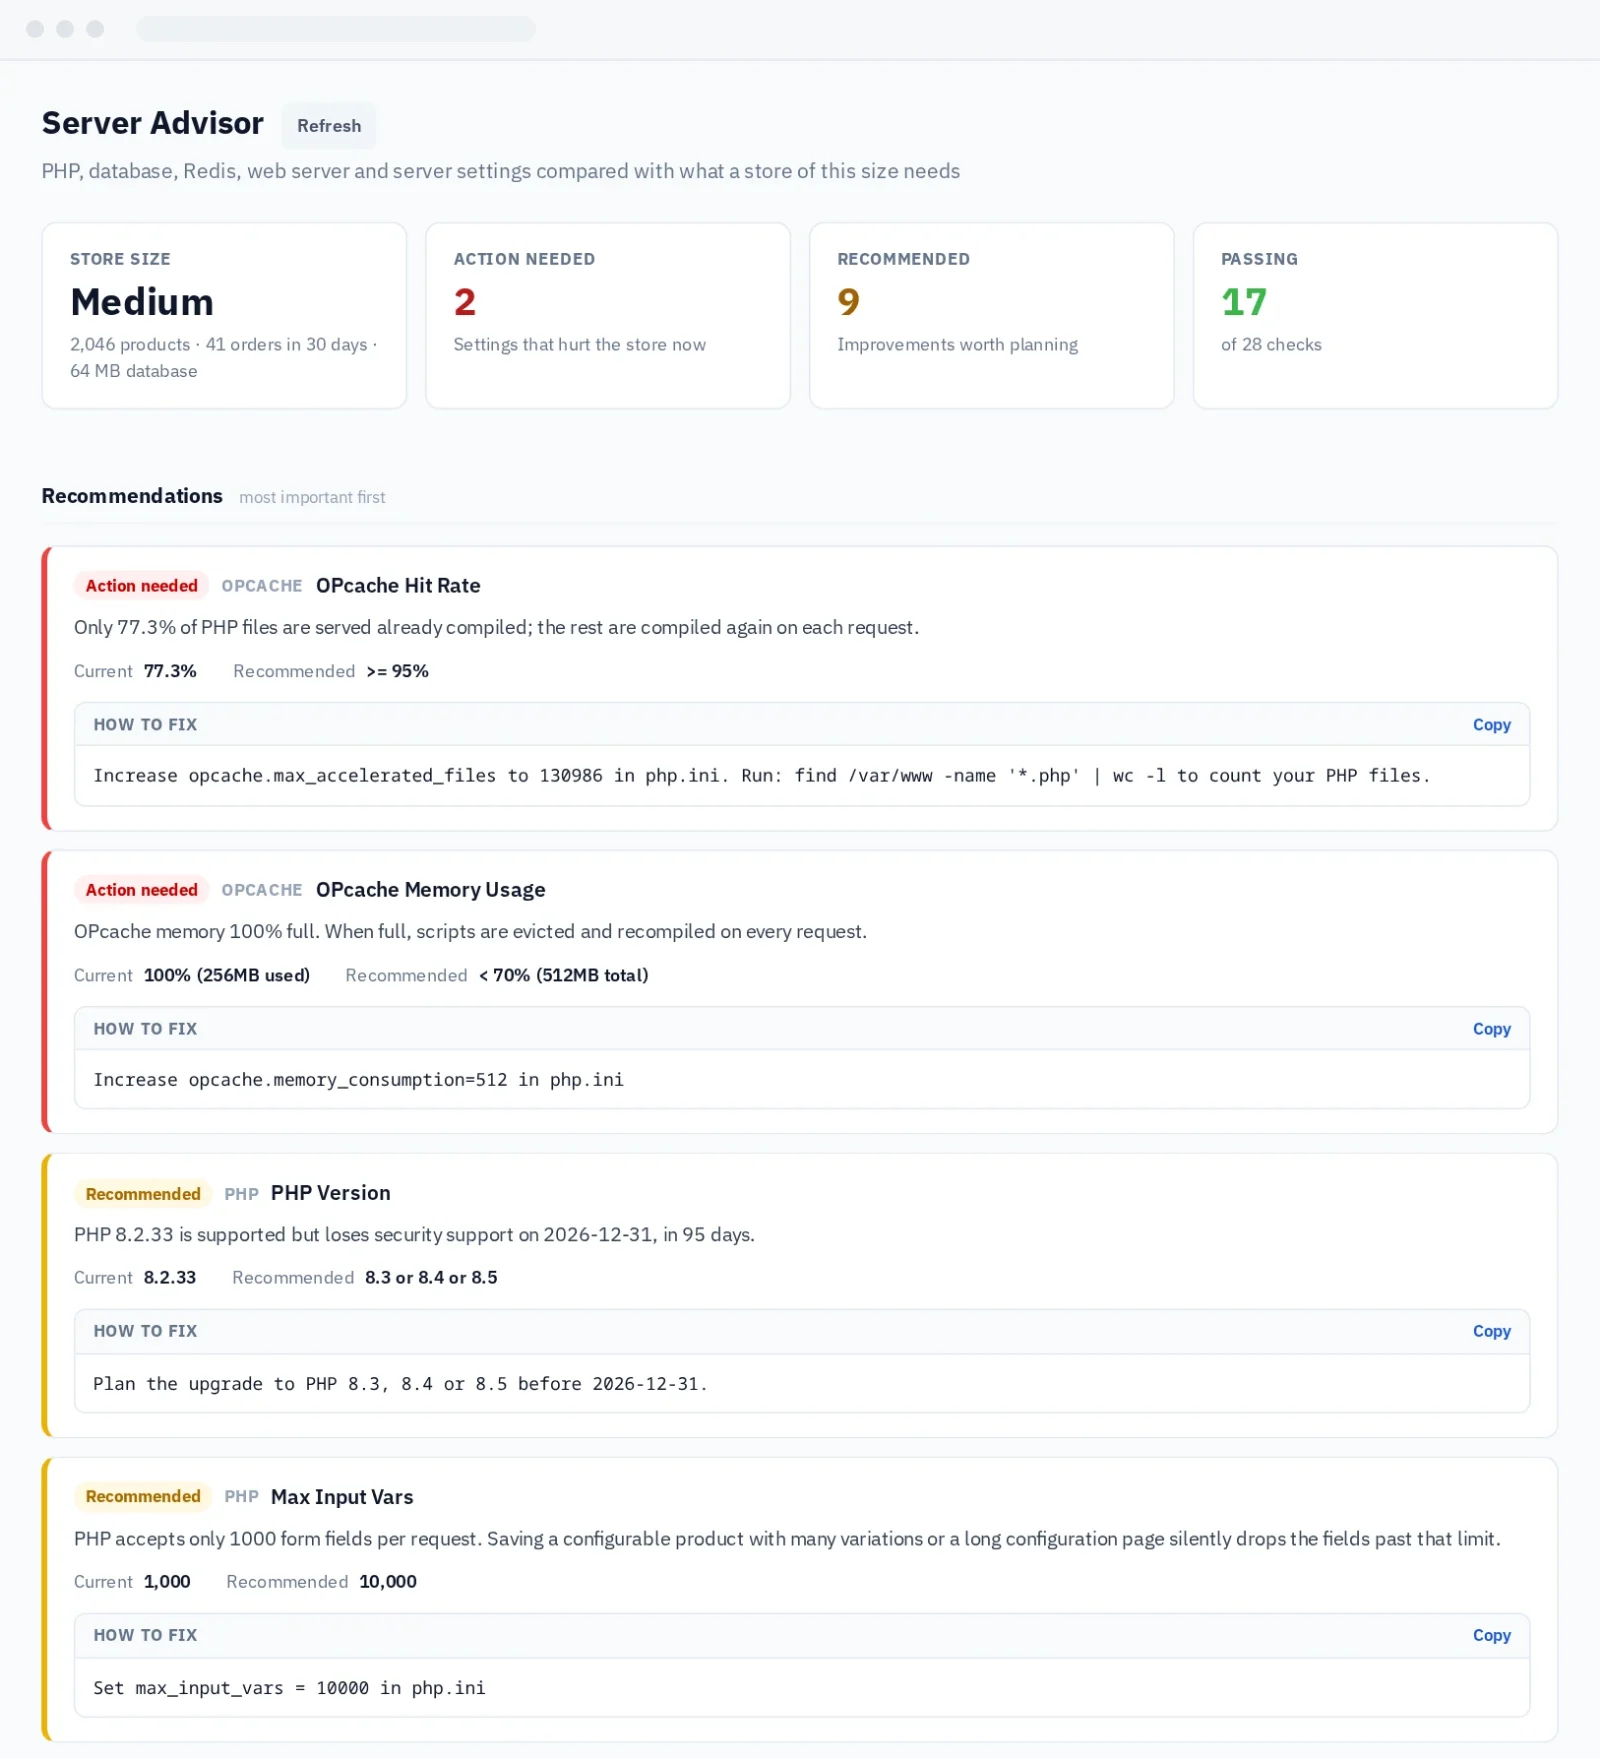This screenshot has height=1758, width=1600.
Task: Copy the PHP Version fix text
Action: (1491, 1331)
